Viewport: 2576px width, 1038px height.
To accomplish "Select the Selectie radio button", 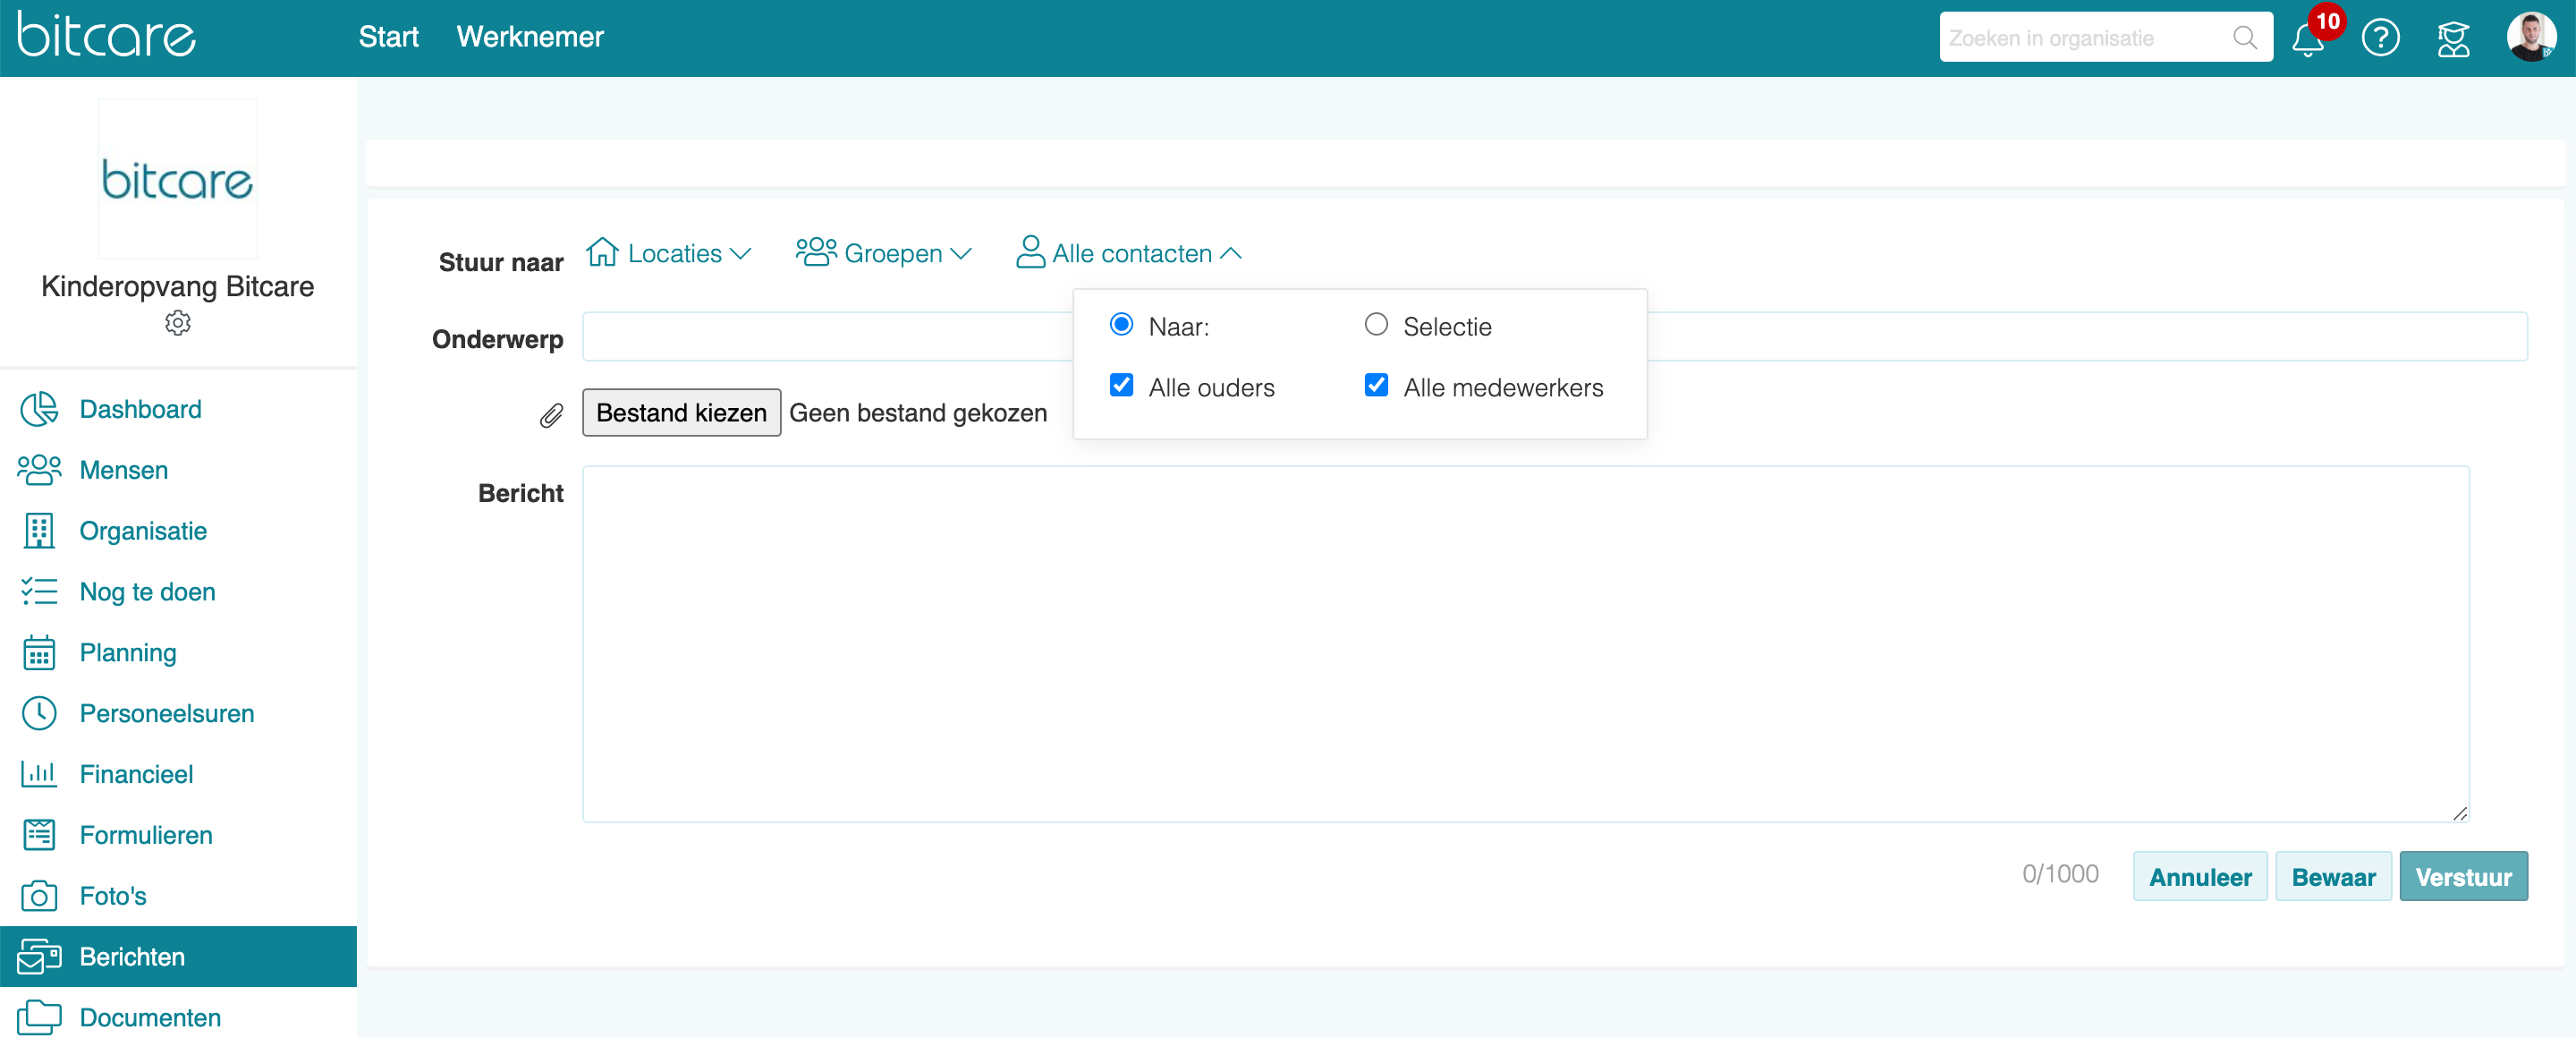I will pos(1376,325).
